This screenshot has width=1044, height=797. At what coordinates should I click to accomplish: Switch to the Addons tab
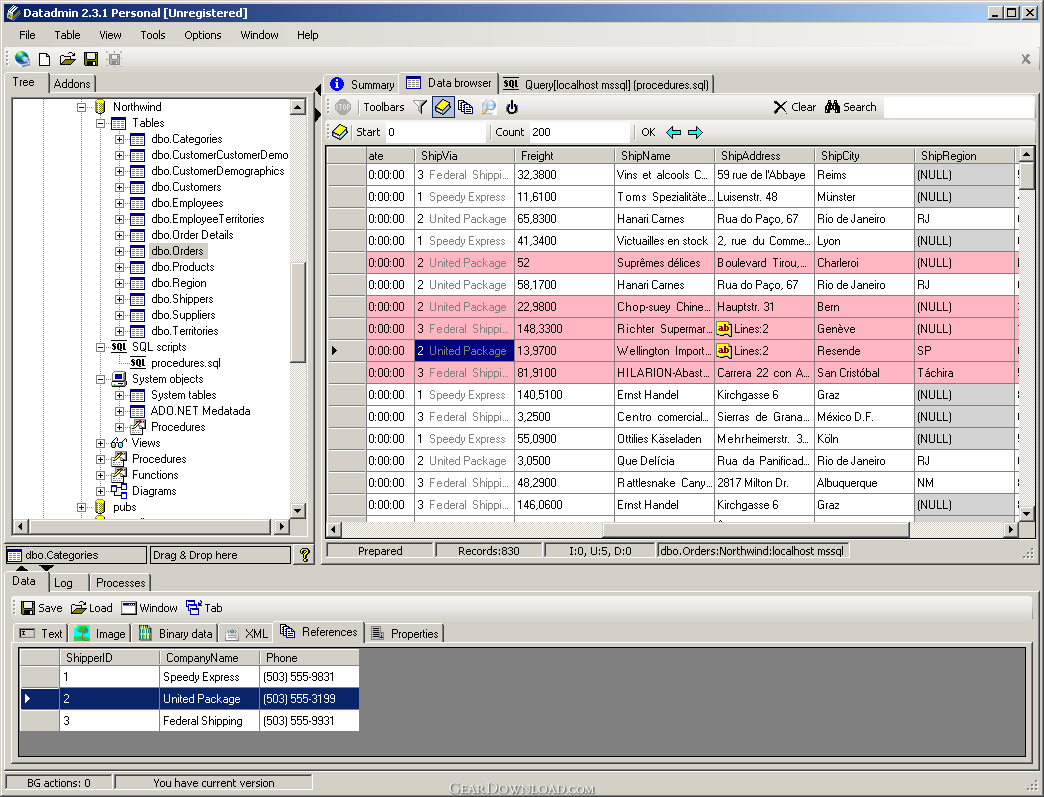pyautogui.click(x=72, y=84)
